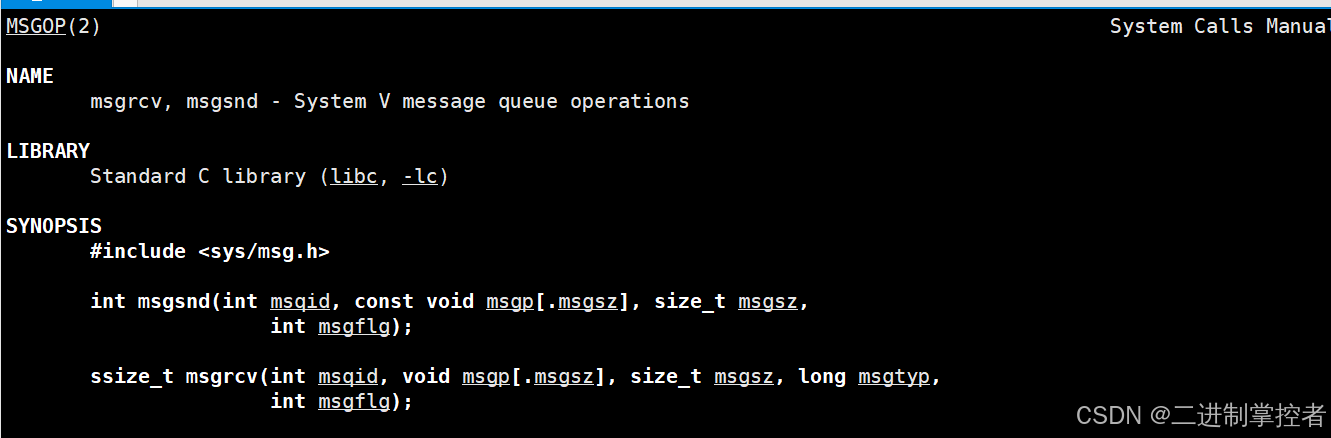Click the underlined msgtyp parameter
Viewport: 1331px width, 438px height.
[x=894, y=377]
